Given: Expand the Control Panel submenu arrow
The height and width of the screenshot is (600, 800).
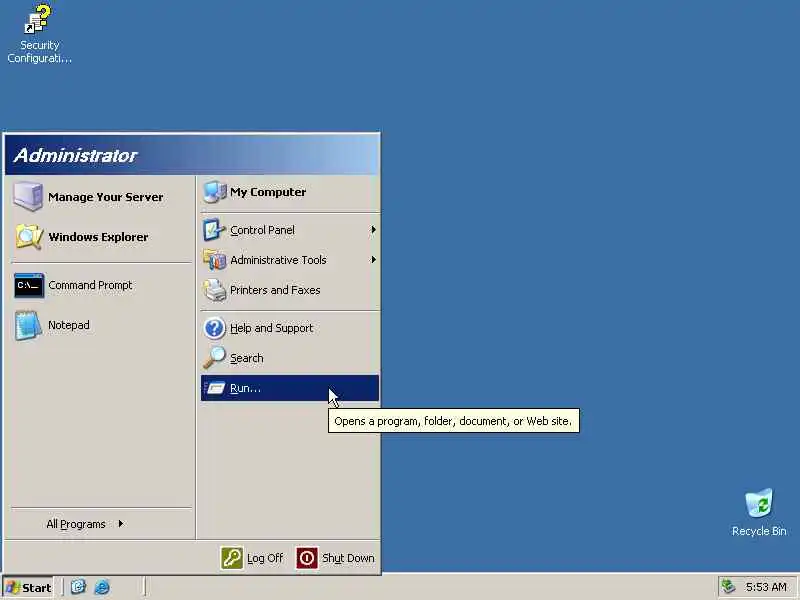Looking at the screenshot, I should pyautogui.click(x=373, y=230).
